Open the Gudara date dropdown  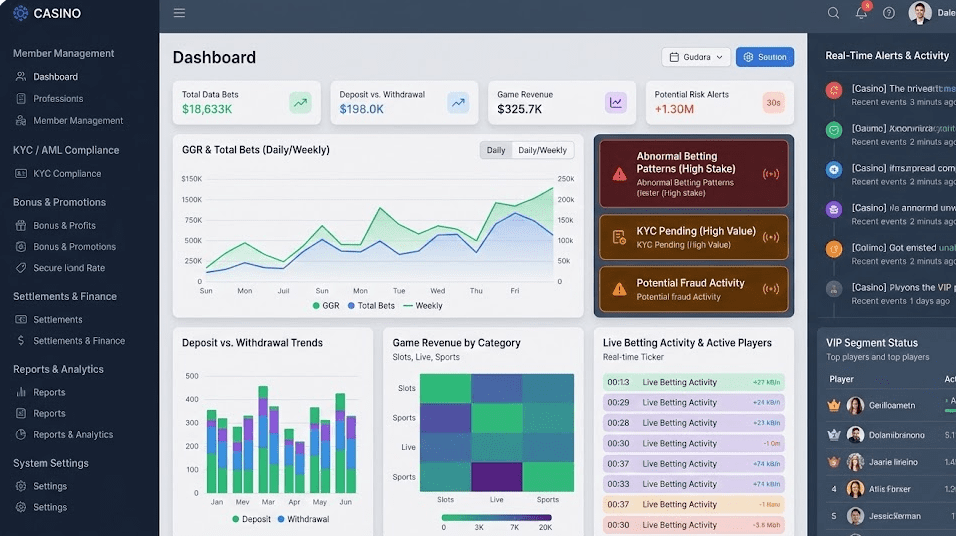click(x=695, y=57)
